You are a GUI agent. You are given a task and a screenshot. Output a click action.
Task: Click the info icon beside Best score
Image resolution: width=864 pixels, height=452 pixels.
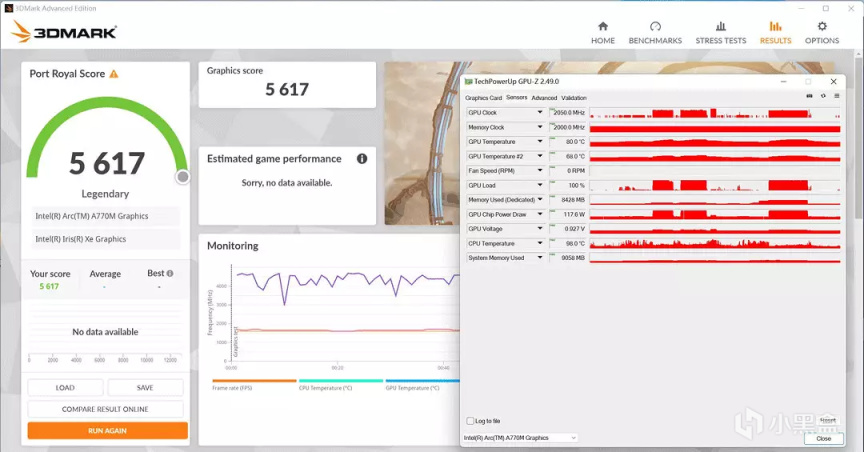(170, 273)
